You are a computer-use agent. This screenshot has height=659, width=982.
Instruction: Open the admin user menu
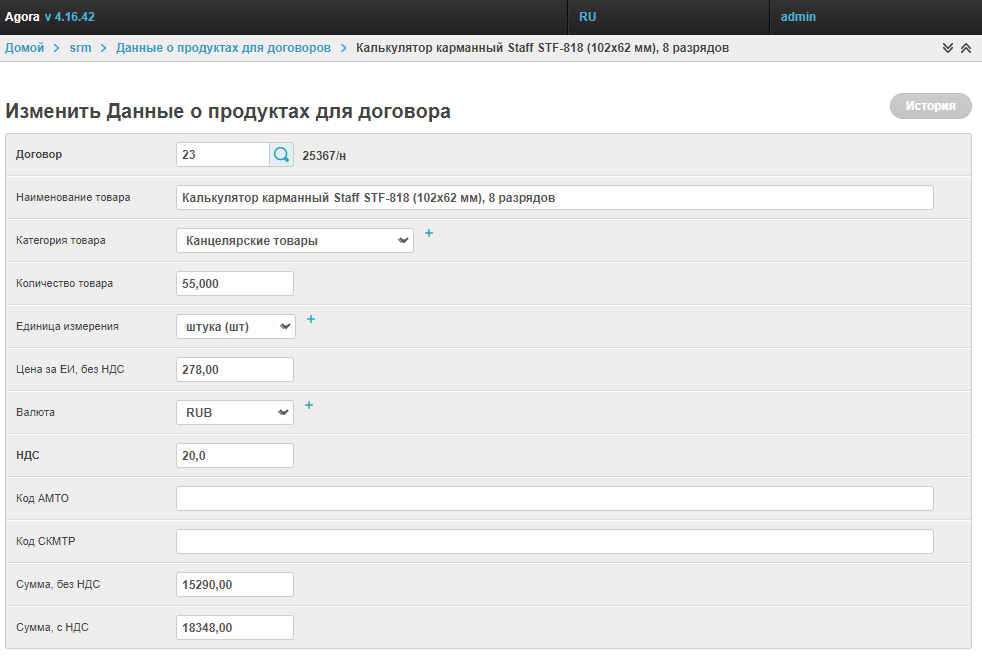tap(798, 17)
